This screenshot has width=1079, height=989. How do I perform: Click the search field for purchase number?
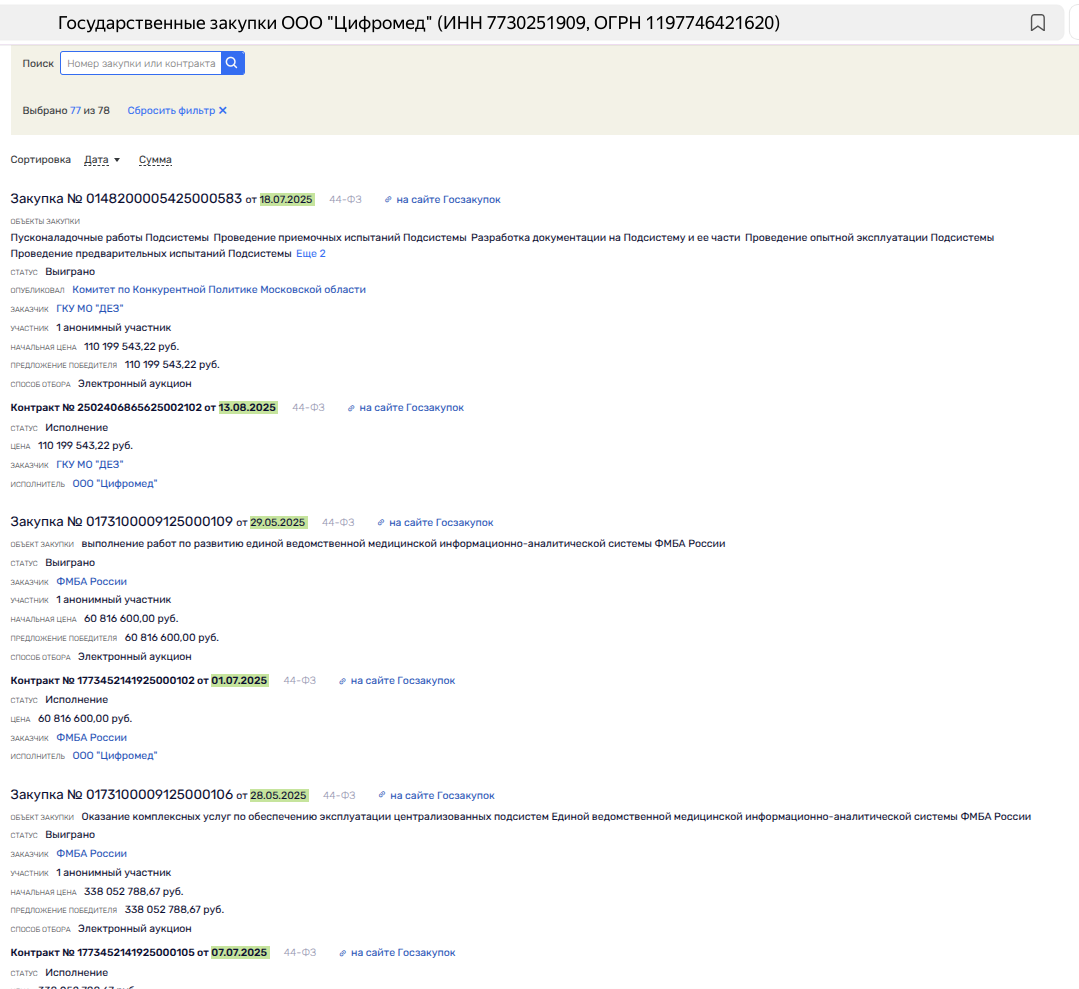pos(140,63)
